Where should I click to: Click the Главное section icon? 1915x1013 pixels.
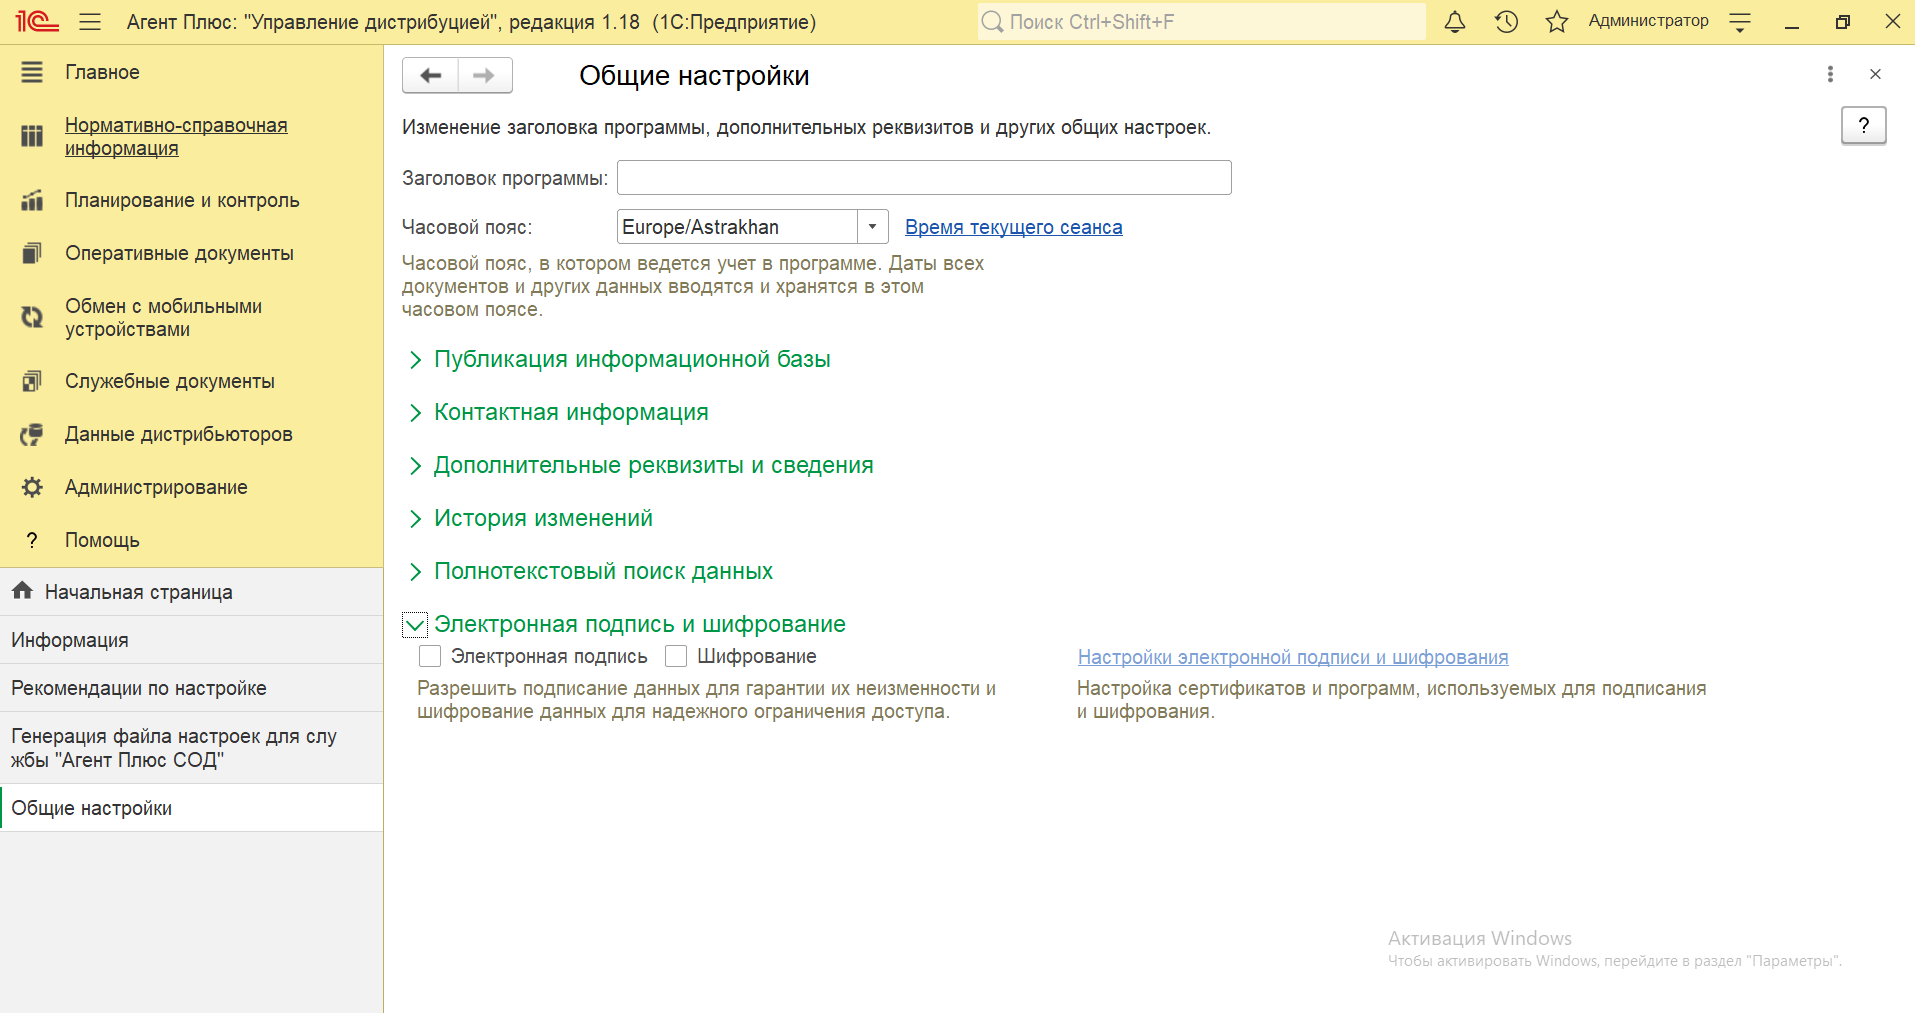pos(32,72)
